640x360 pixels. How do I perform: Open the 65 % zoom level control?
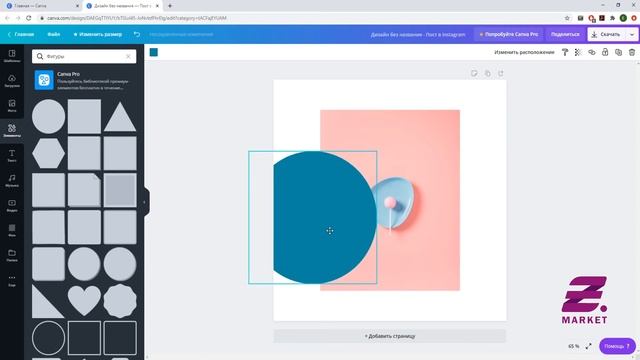(x=573, y=346)
